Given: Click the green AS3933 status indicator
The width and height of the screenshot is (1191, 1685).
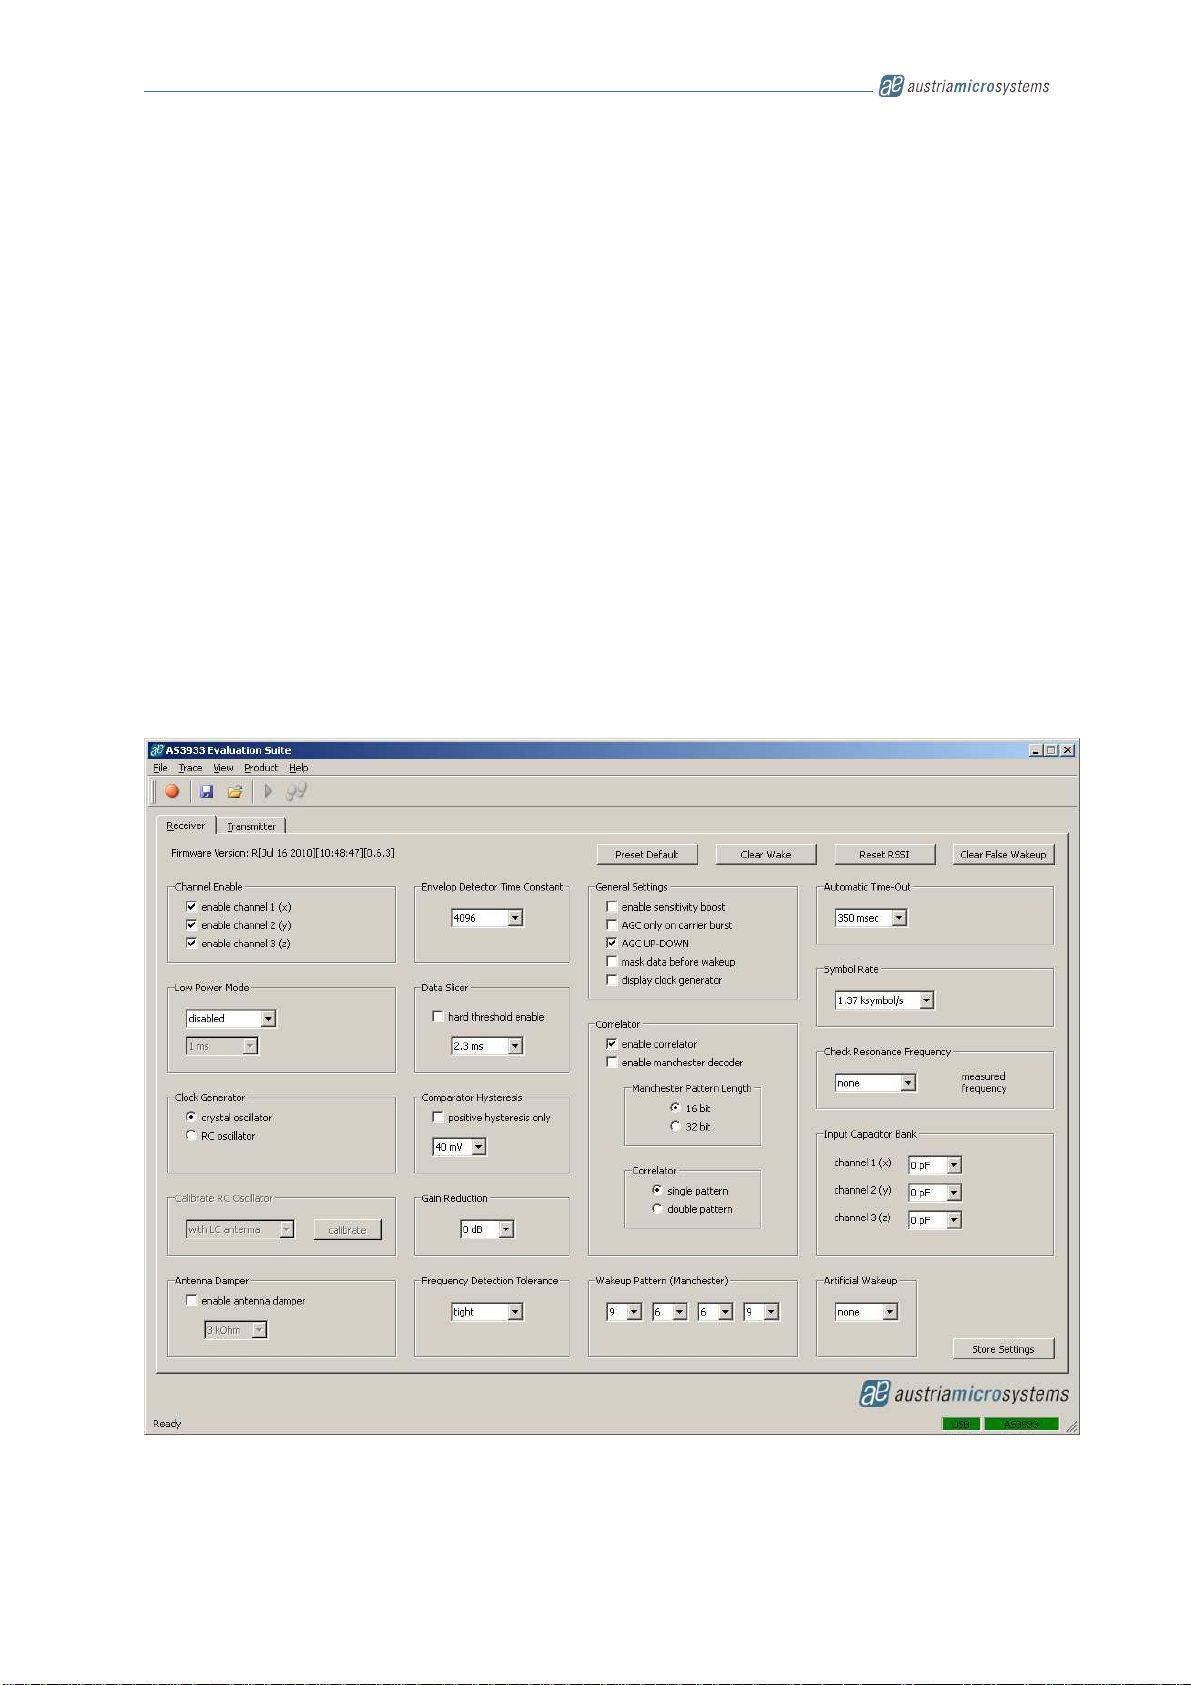Looking at the screenshot, I should tap(1021, 1424).
